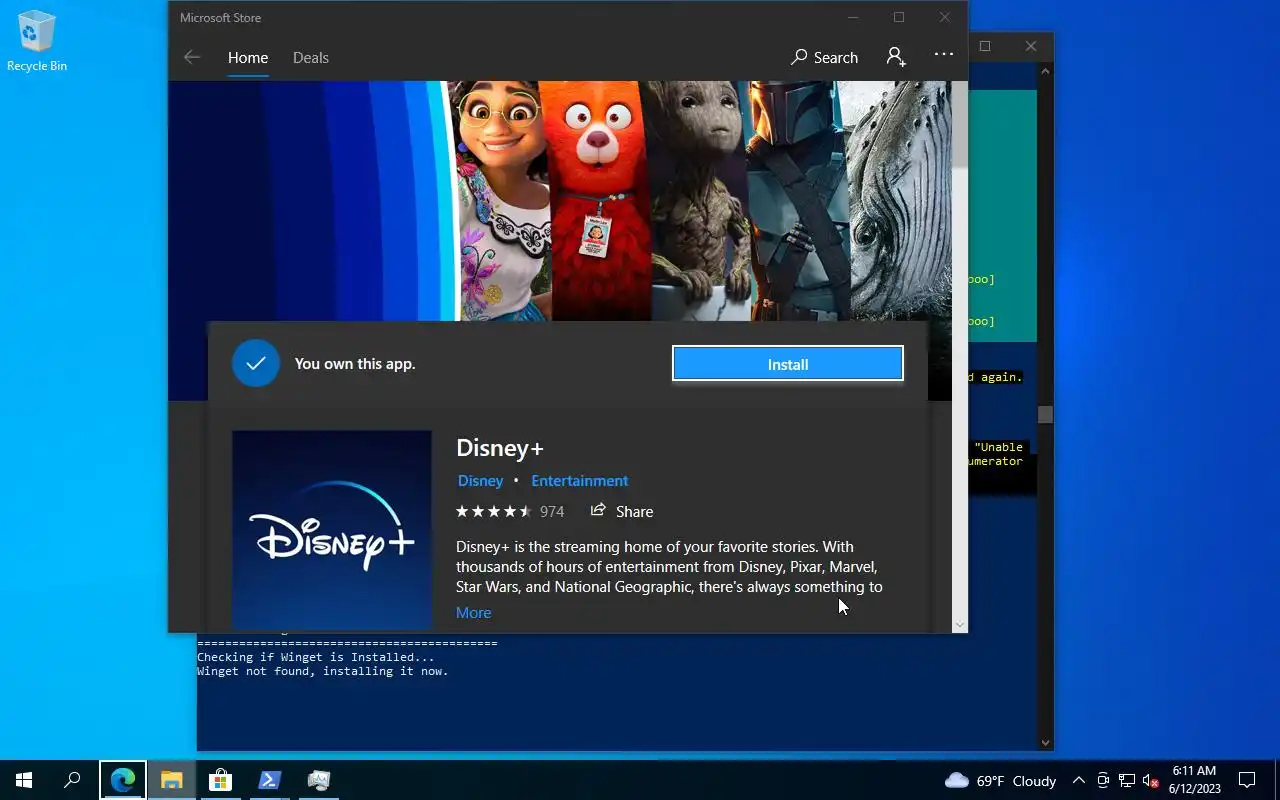The image size is (1280, 800).
Task: Open network status tray icon
Action: point(1127,780)
